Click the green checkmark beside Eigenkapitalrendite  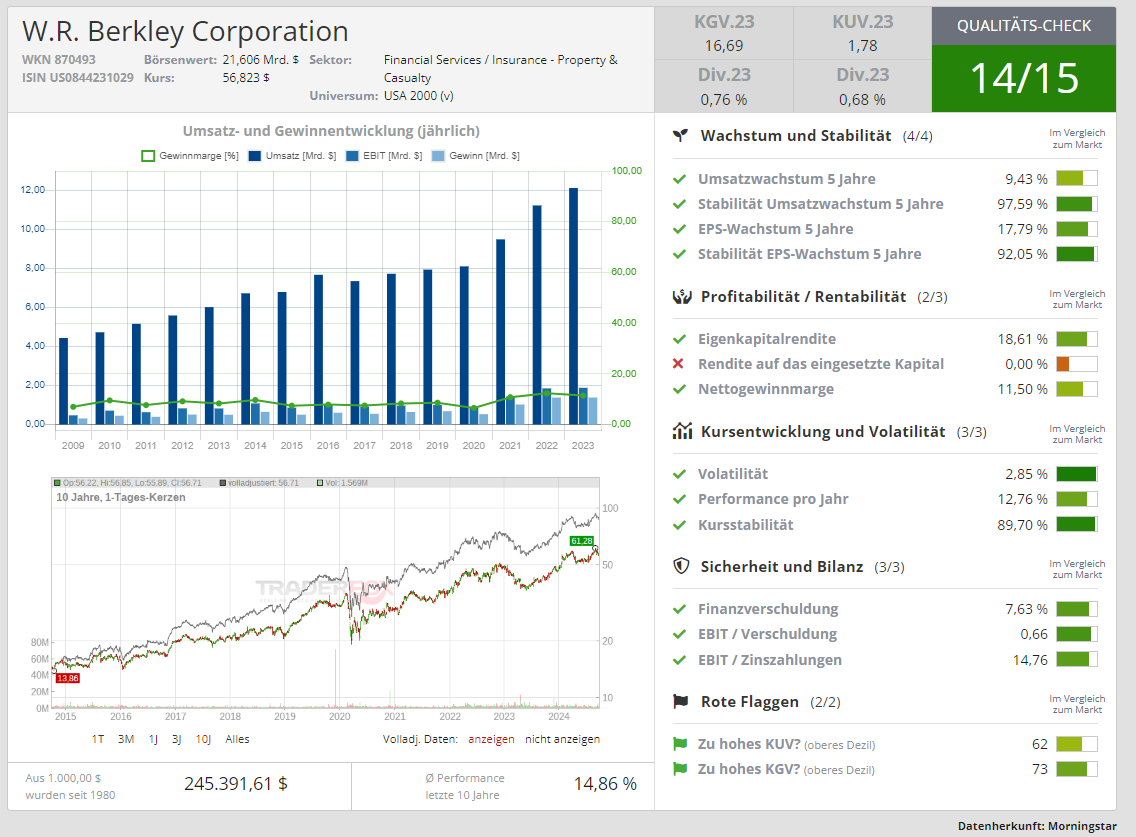[679, 339]
